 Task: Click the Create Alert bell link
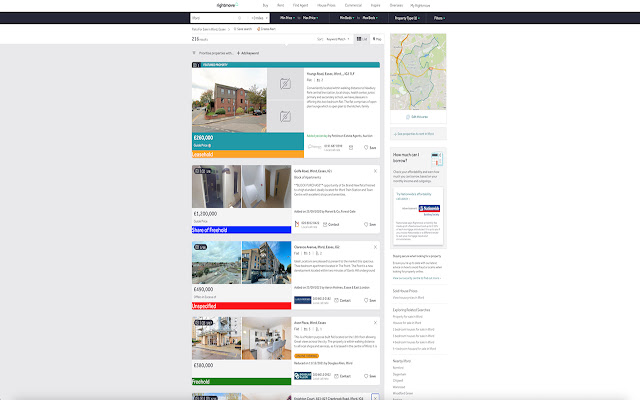[x=266, y=29]
